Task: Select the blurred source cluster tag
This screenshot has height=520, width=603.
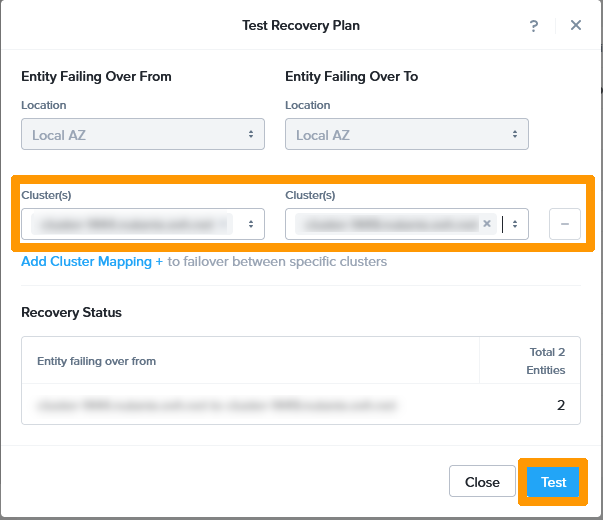Action: click(x=132, y=224)
